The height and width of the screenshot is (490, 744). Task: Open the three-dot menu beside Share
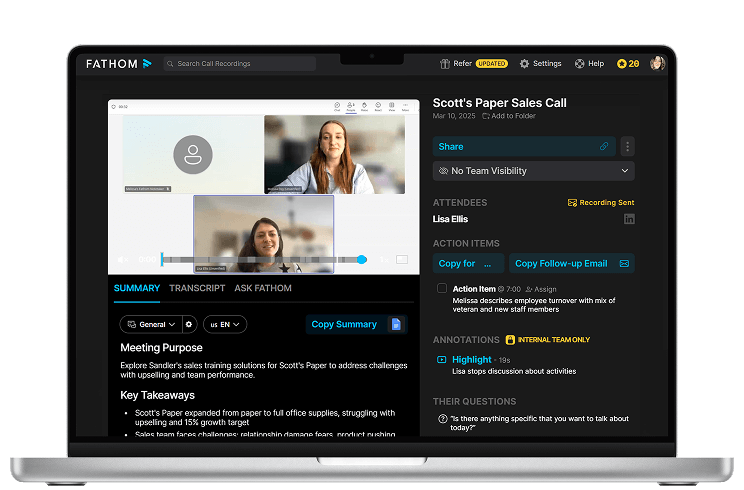click(627, 146)
